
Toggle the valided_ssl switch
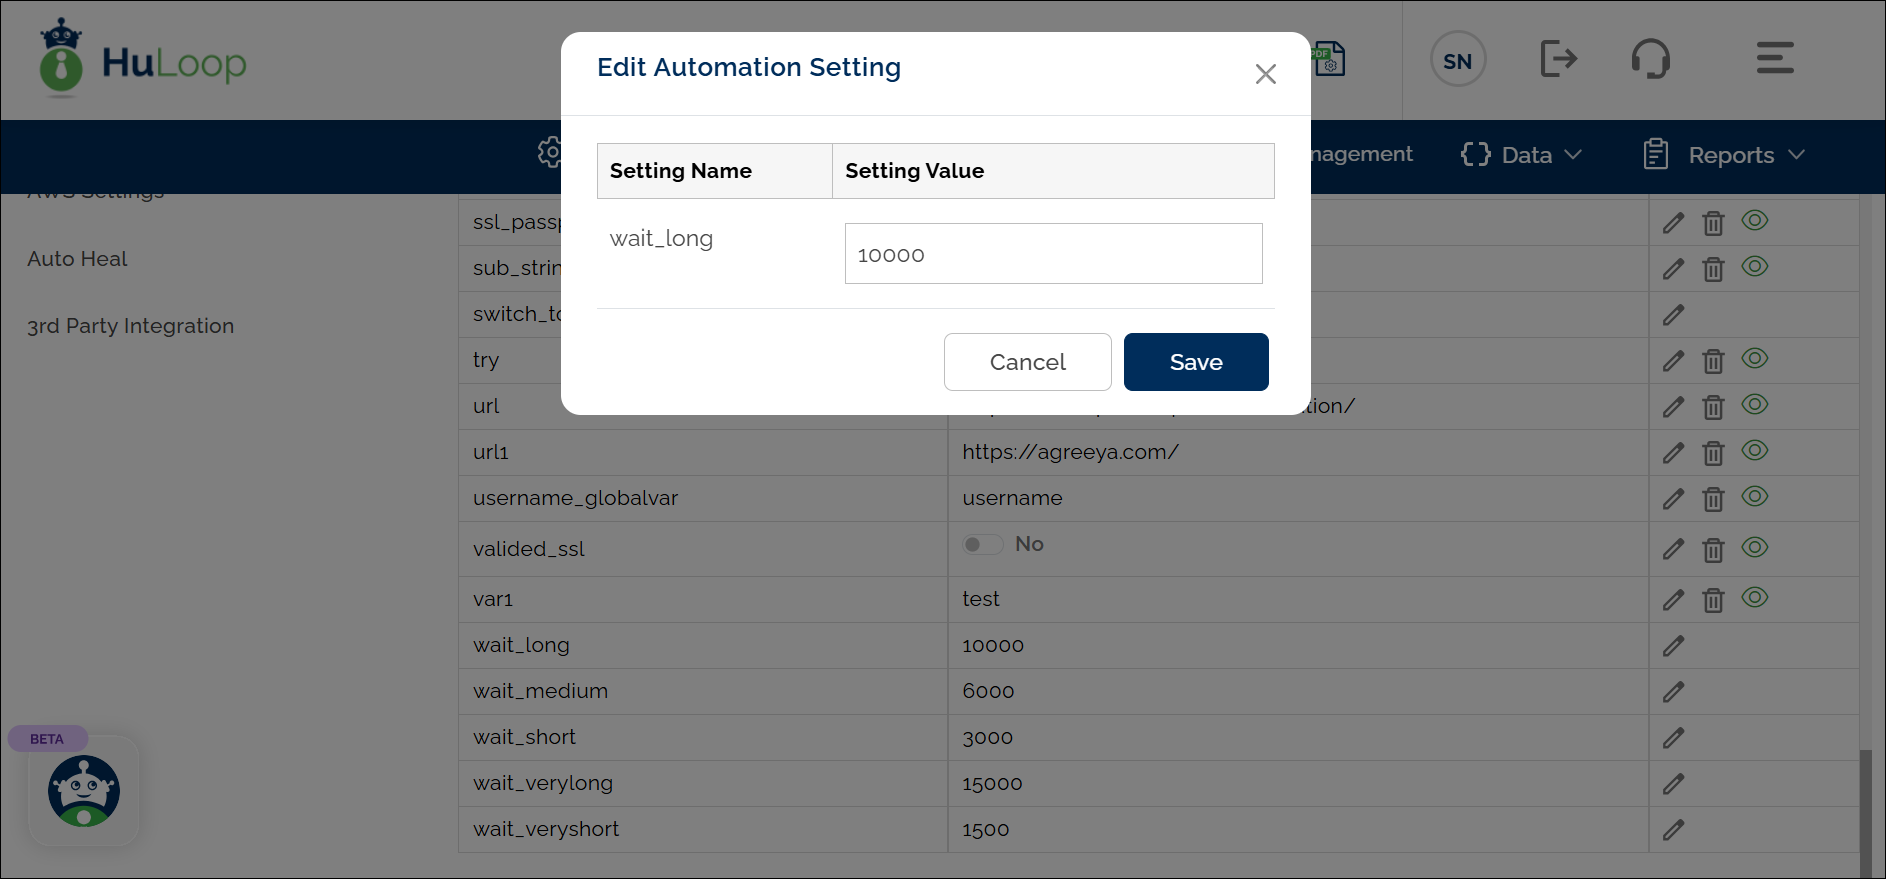tap(982, 545)
